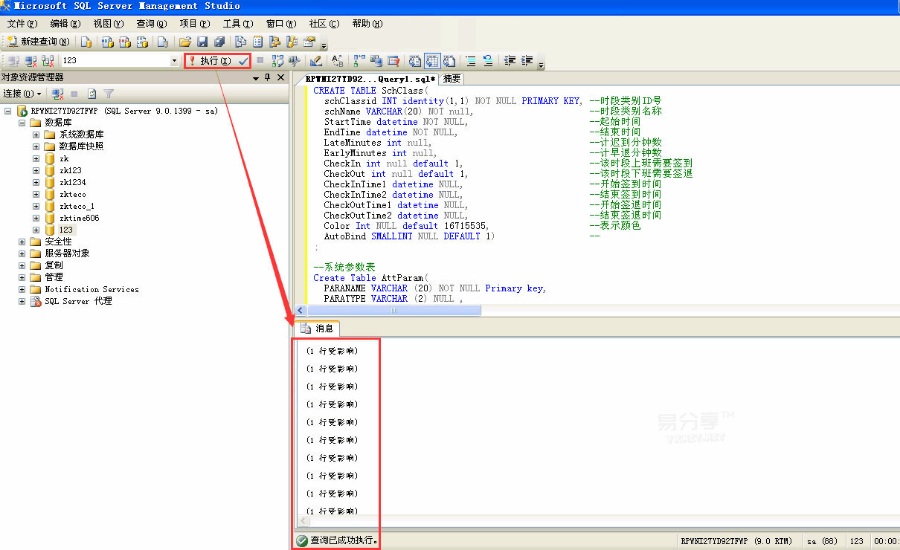Image resolution: width=900 pixels, height=550 pixels.
Task: Click the 查询已成功执行 status message
Action: pos(344,540)
